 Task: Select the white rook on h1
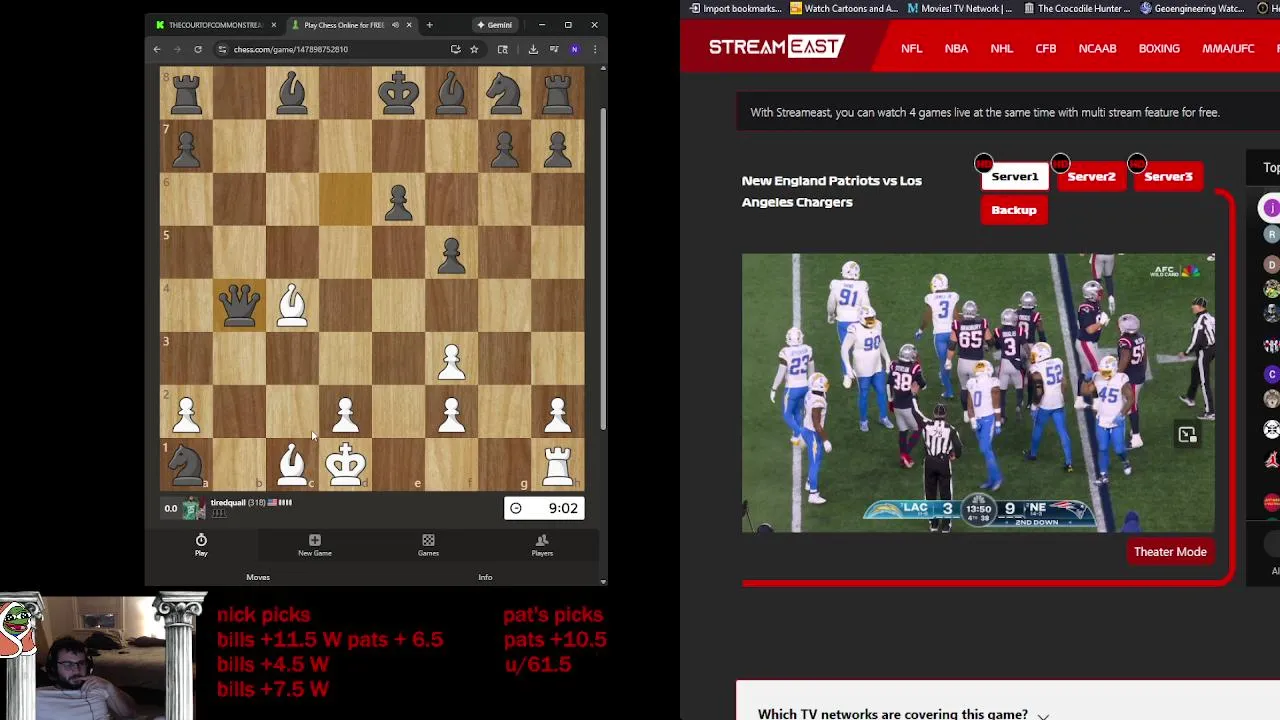pyautogui.click(x=558, y=464)
